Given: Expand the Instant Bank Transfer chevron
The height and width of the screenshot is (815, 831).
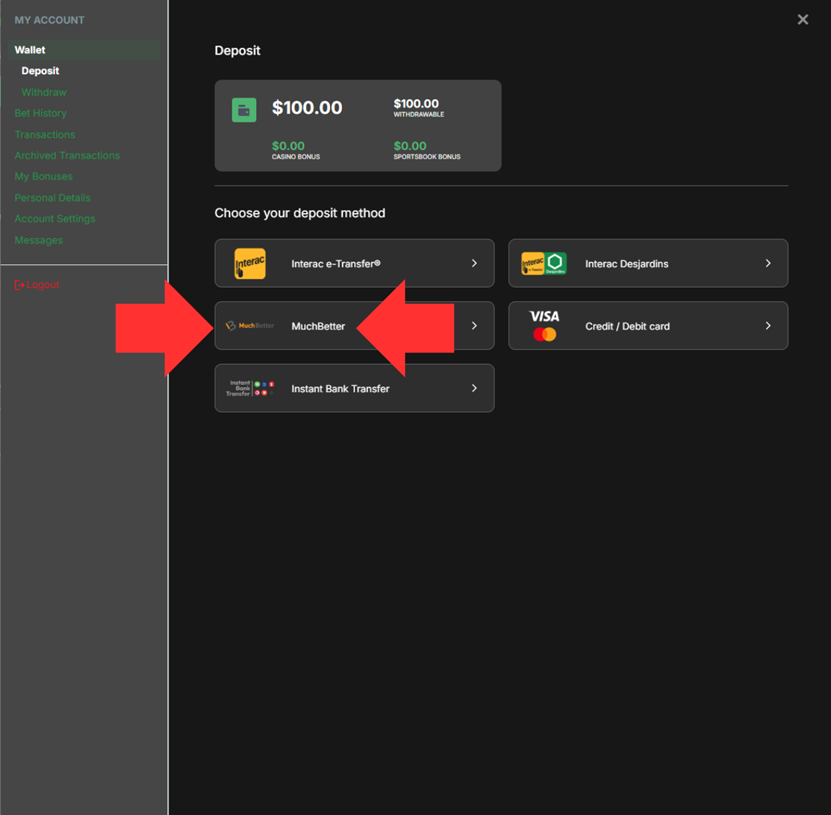Looking at the screenshot, I should tap(474, 388).
